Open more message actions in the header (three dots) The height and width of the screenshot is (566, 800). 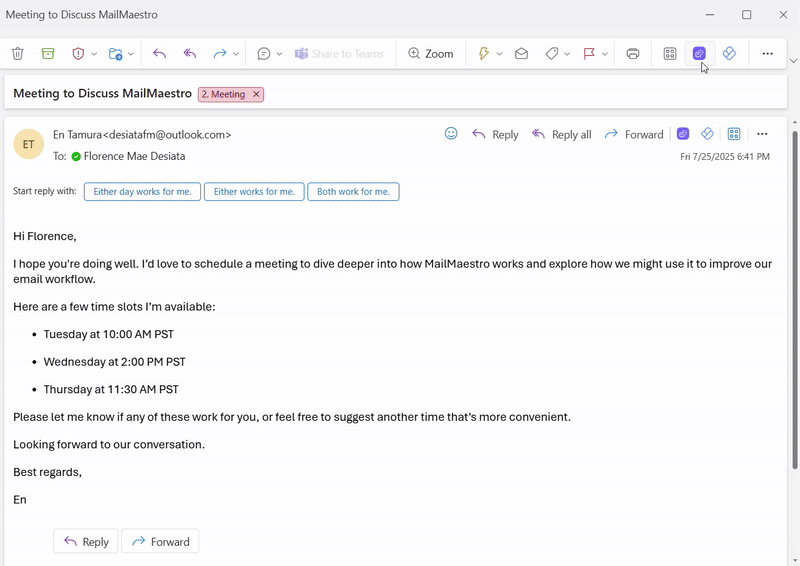pos(762,134)
